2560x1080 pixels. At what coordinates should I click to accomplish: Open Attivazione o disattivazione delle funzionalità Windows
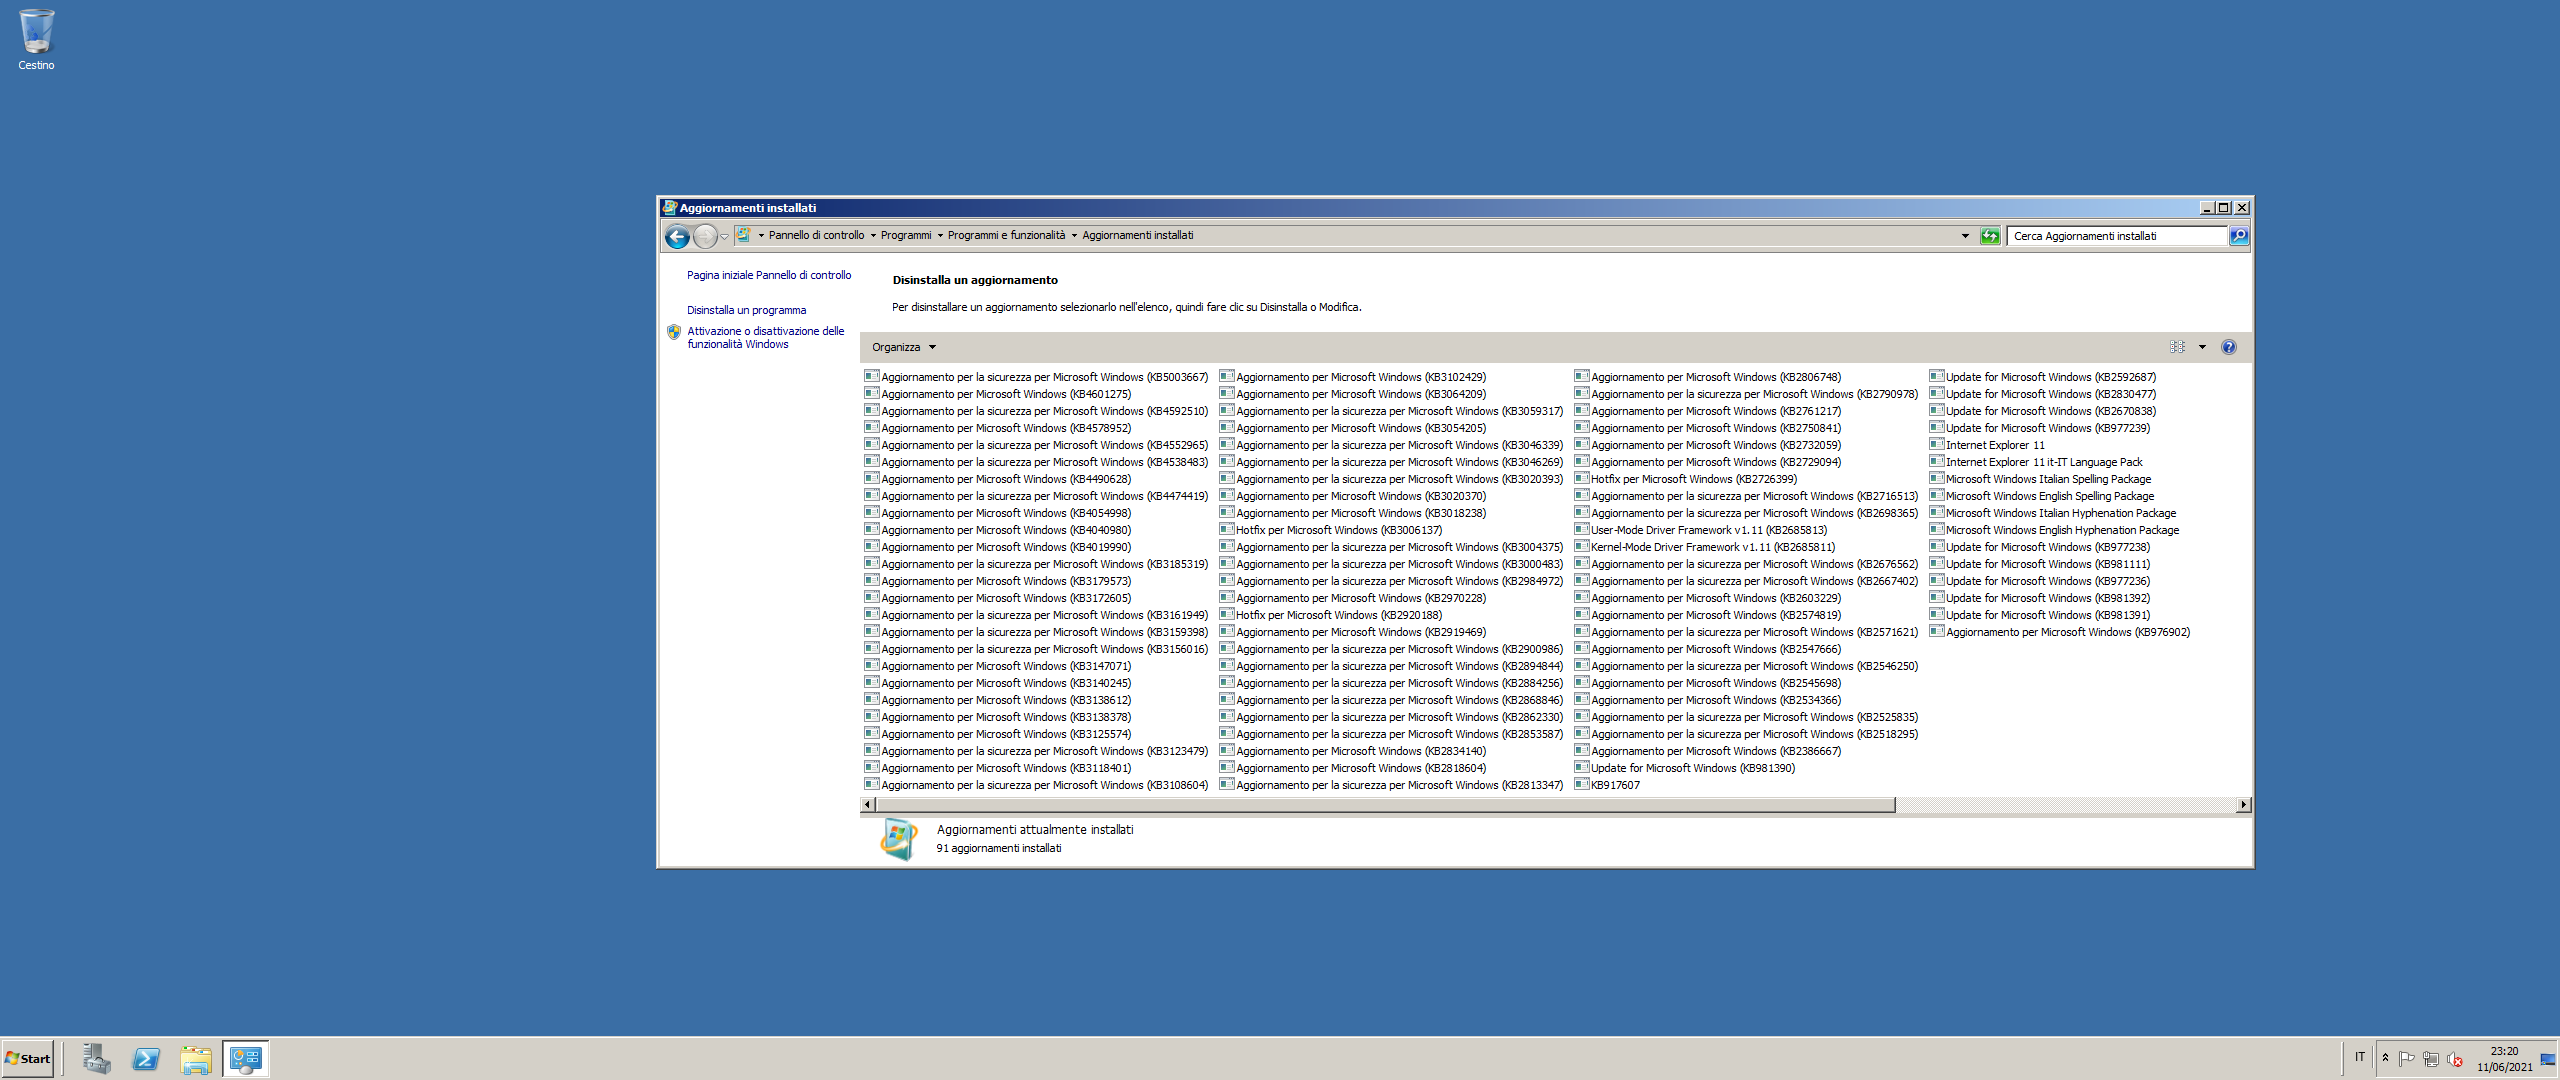765,338
